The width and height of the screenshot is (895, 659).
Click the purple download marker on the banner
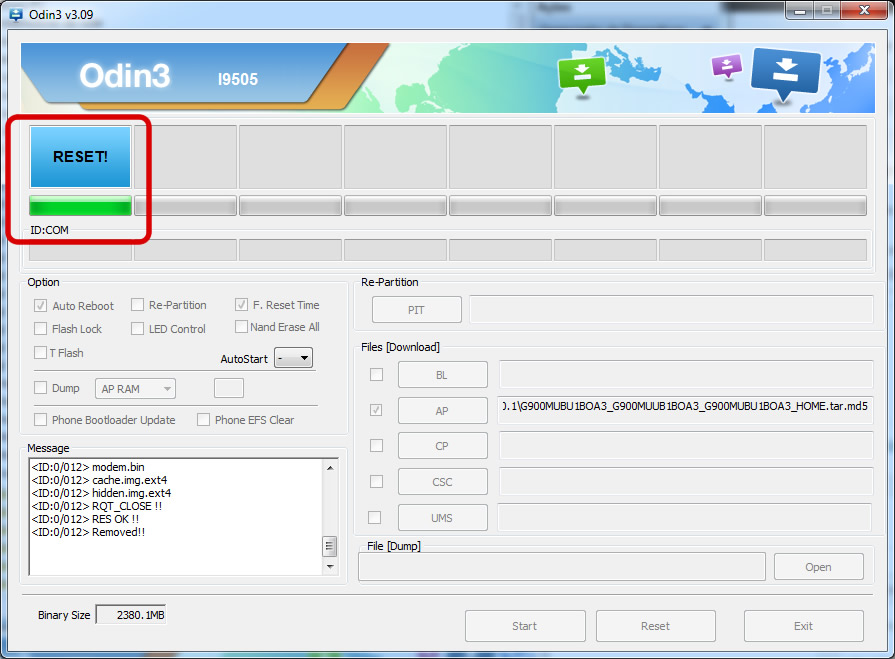[727, 66]
